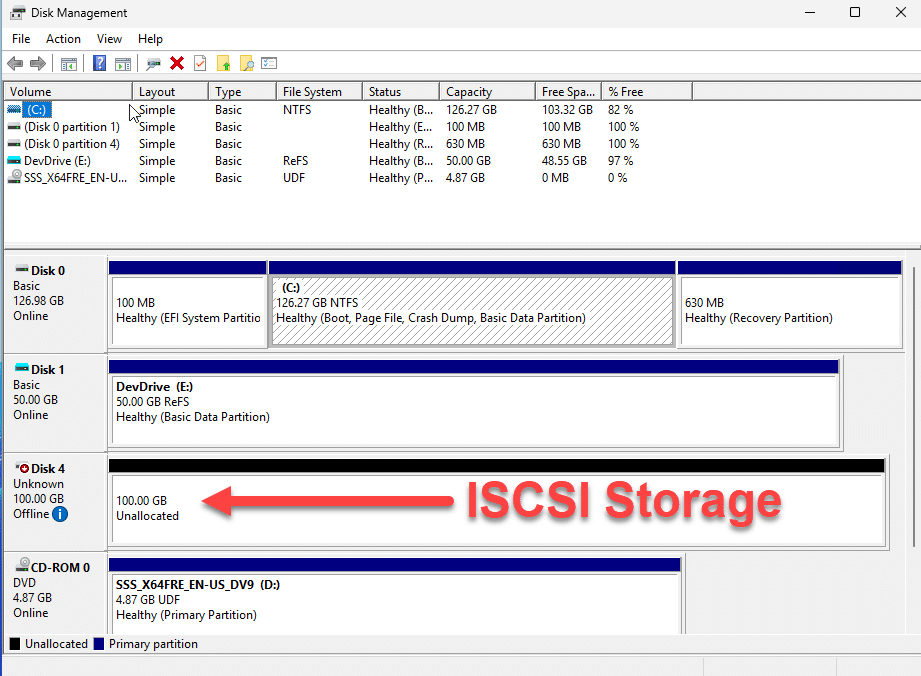This screenshot has height=676, width=921.
Task: Click the folder with up arrow toolbar icon
Action: click(224, 63)
